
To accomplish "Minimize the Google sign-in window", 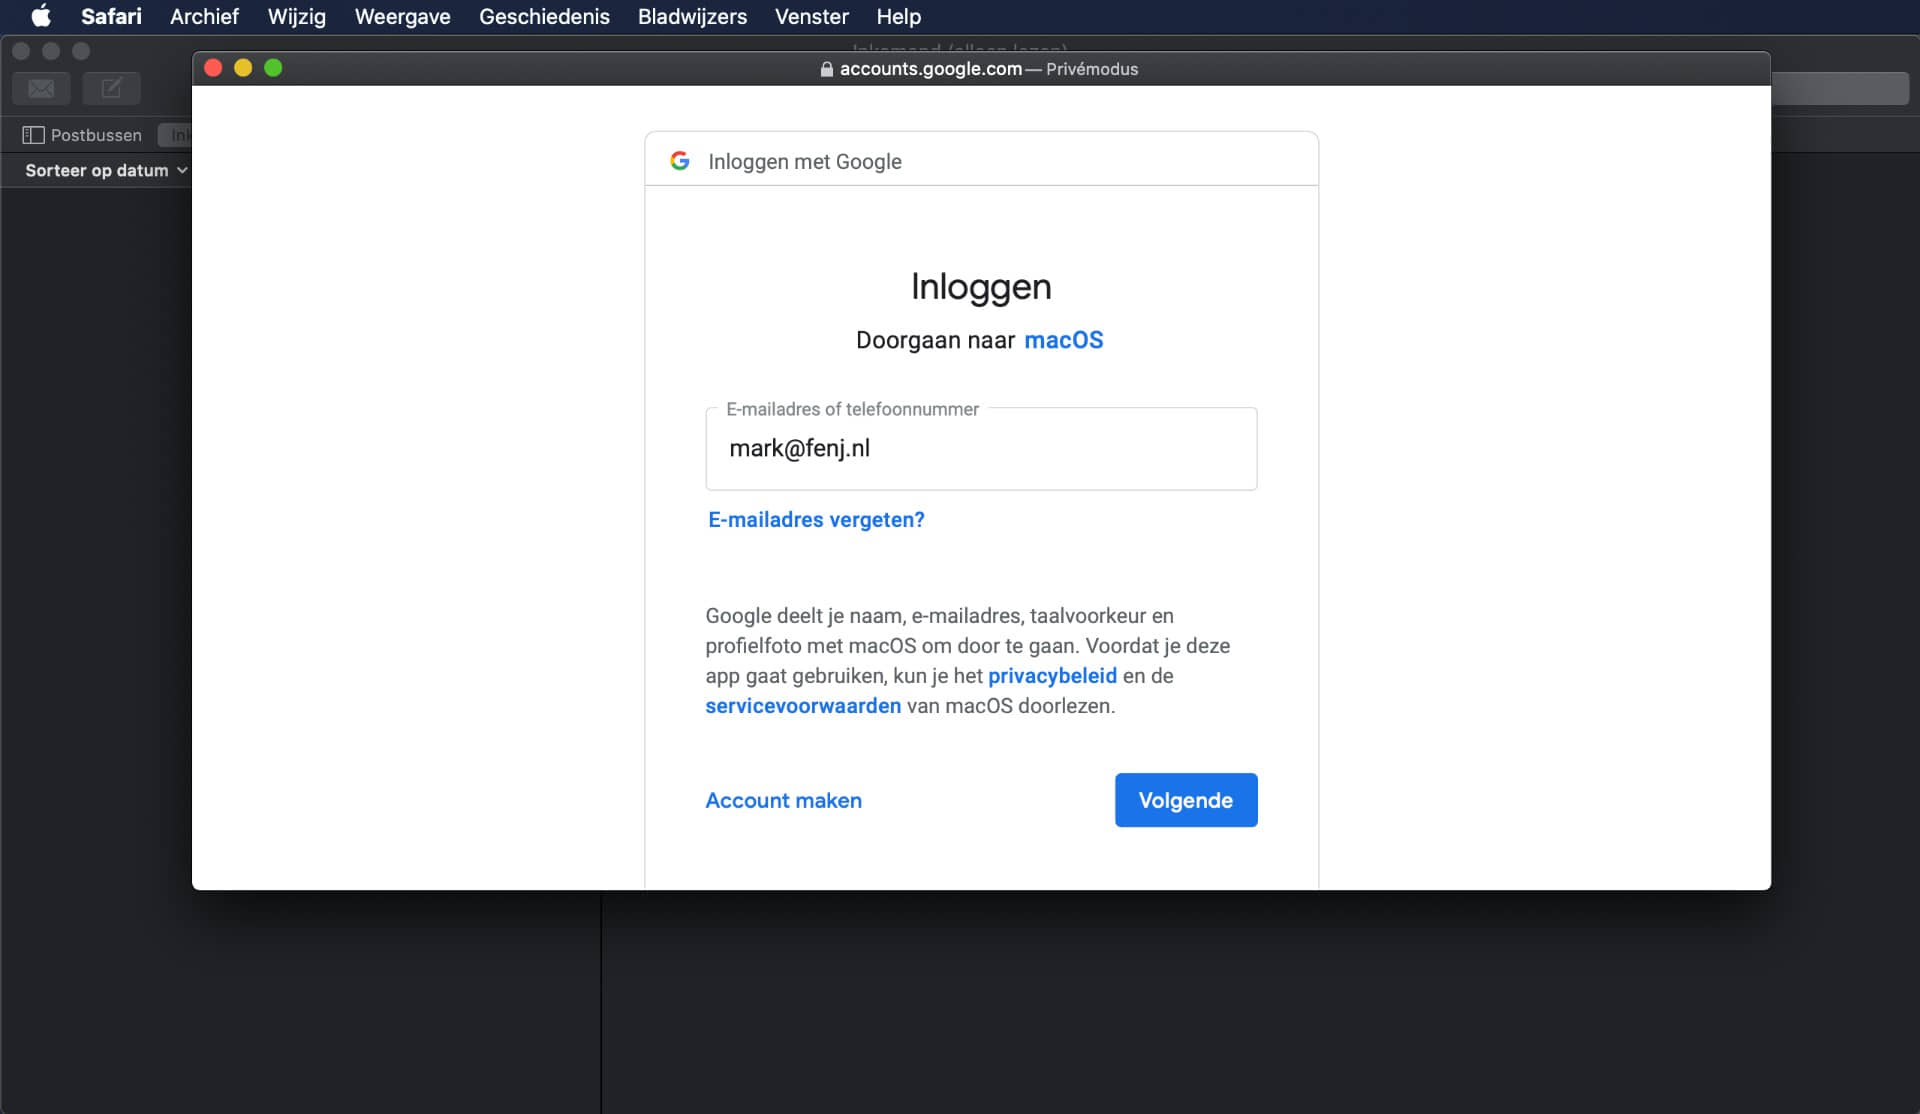I will coord(243,68).
